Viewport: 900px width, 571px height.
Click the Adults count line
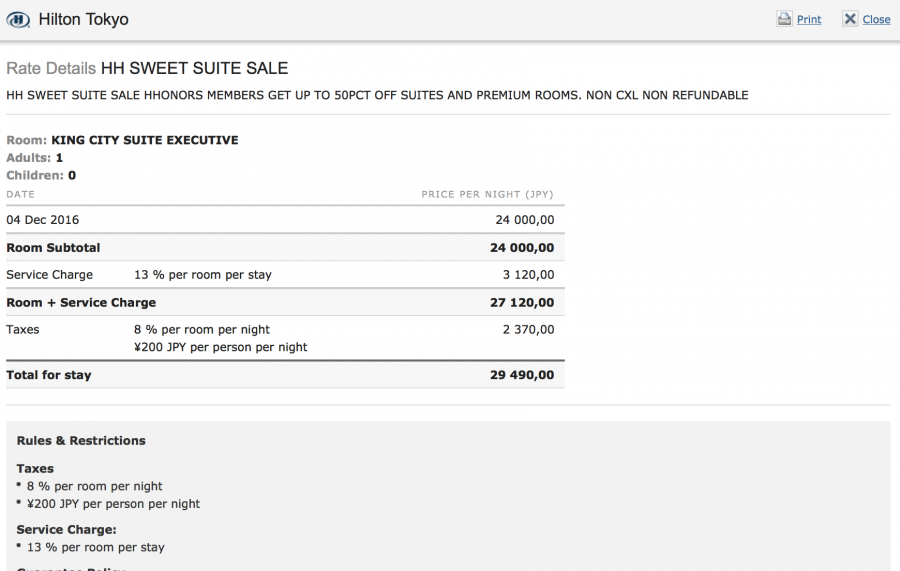pos(35,158)
